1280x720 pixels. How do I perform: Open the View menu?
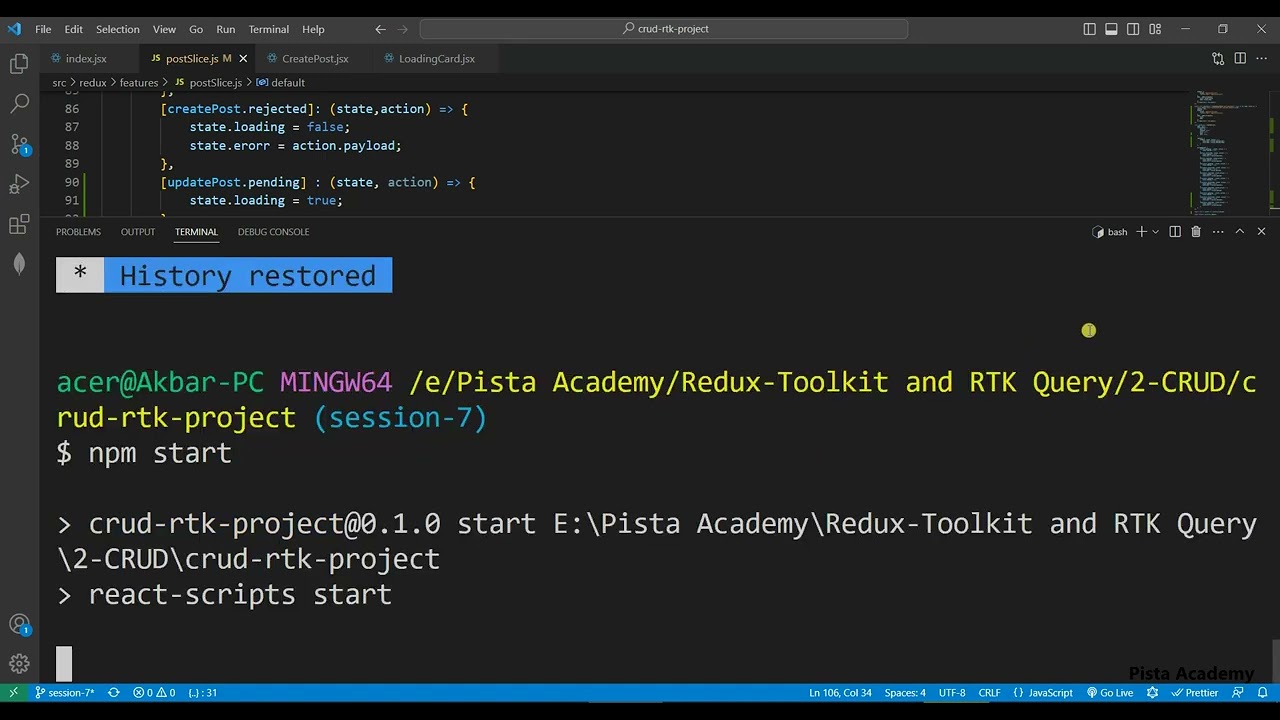coord(164,29)
